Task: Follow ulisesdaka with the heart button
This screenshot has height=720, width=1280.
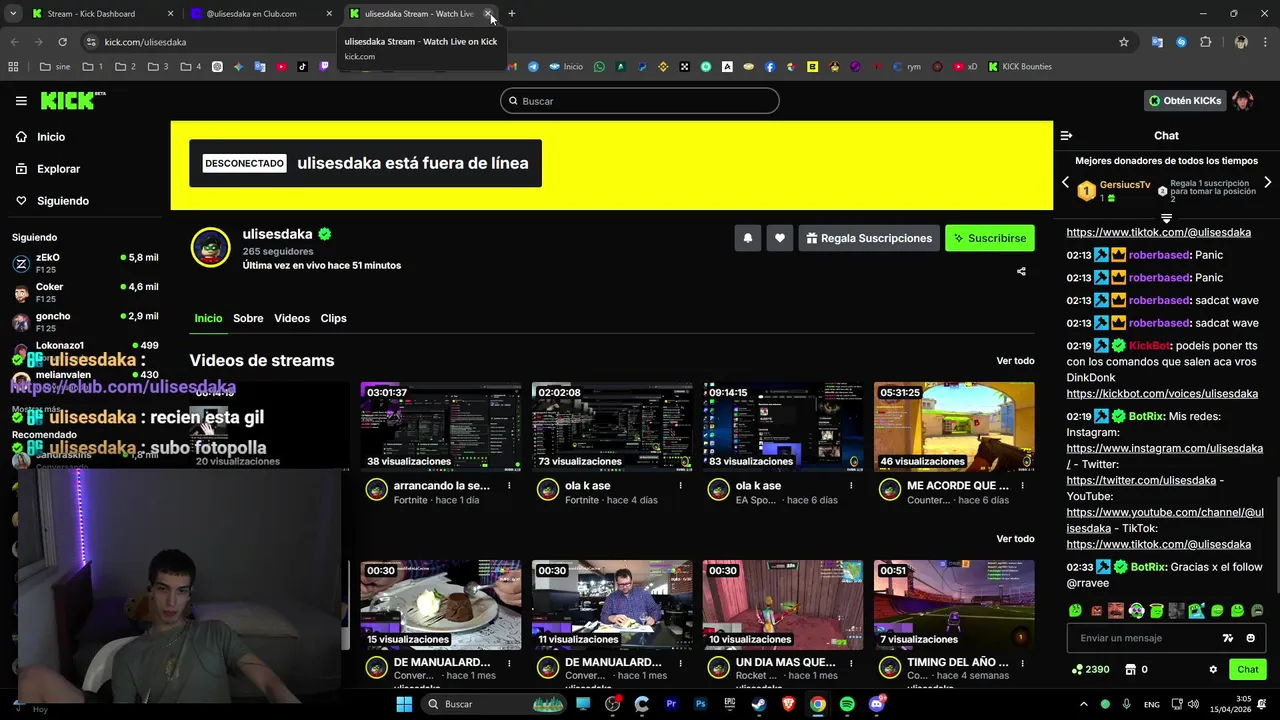Action: tap(780, 238)
